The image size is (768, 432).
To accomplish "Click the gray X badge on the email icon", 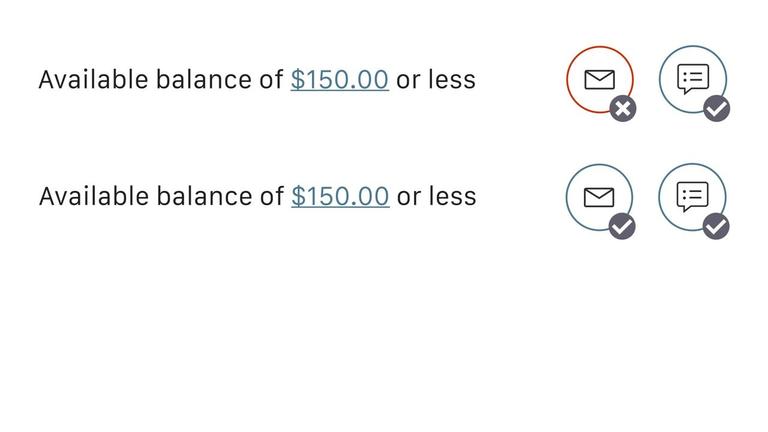I will point(623,109).
